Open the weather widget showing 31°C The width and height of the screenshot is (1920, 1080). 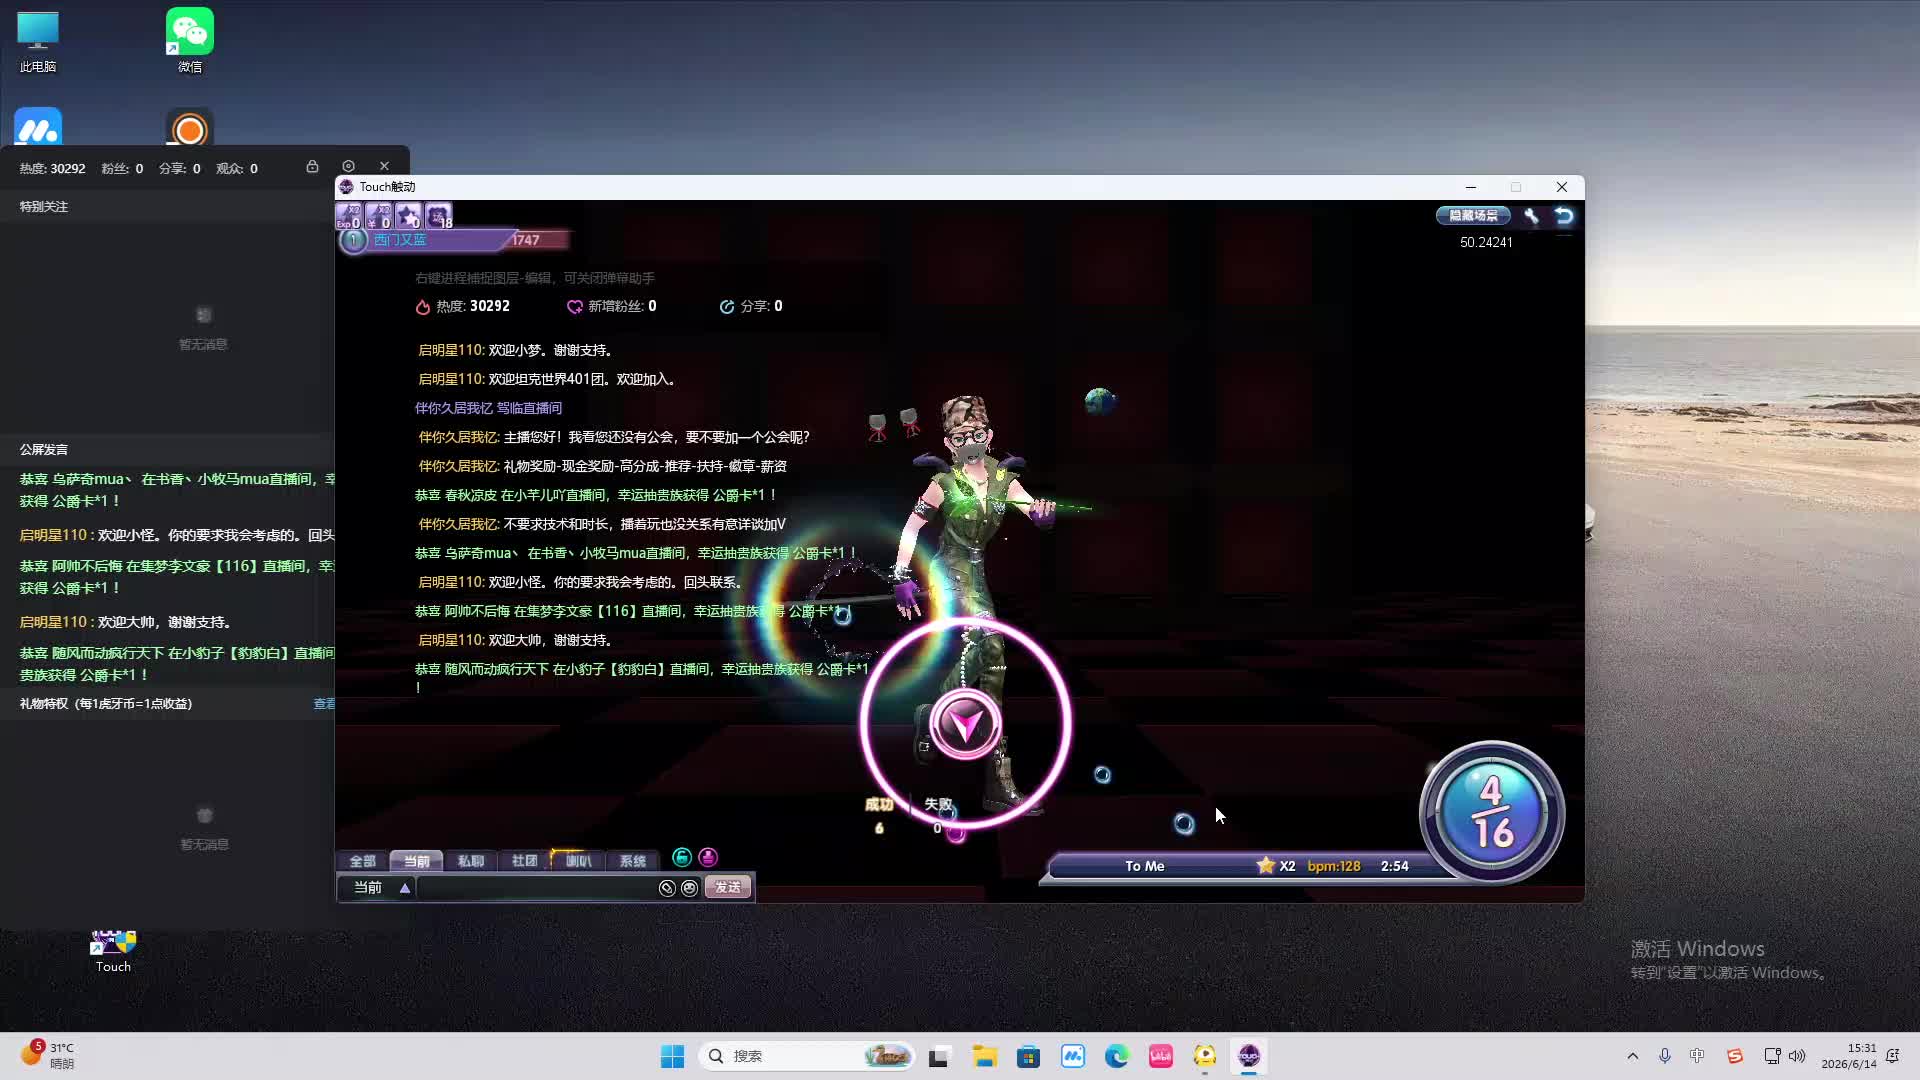[48, 1056]
